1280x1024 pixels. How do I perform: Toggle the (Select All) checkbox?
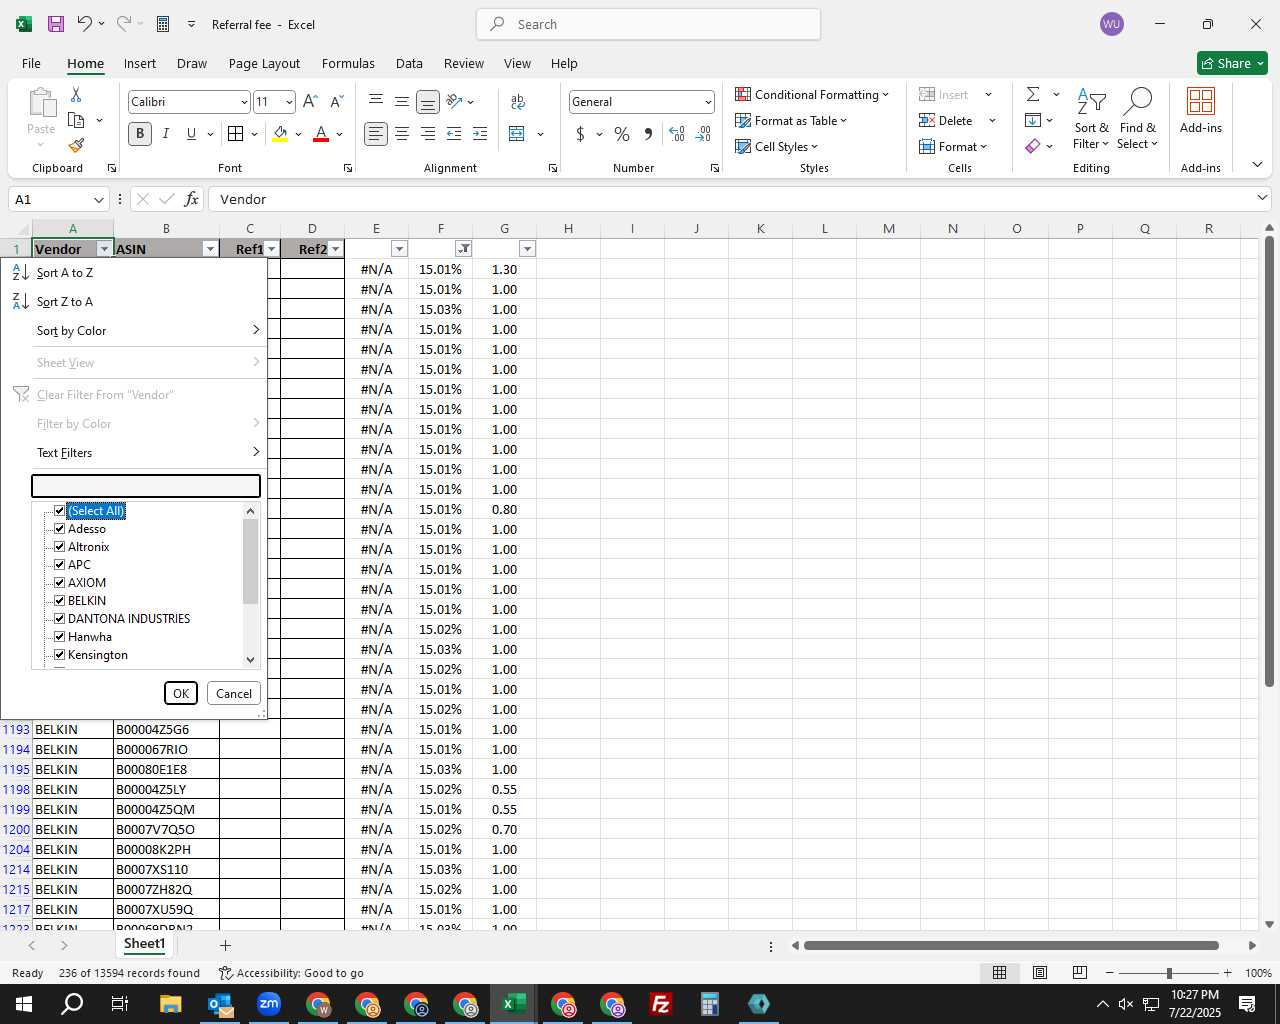pos(59,511)
